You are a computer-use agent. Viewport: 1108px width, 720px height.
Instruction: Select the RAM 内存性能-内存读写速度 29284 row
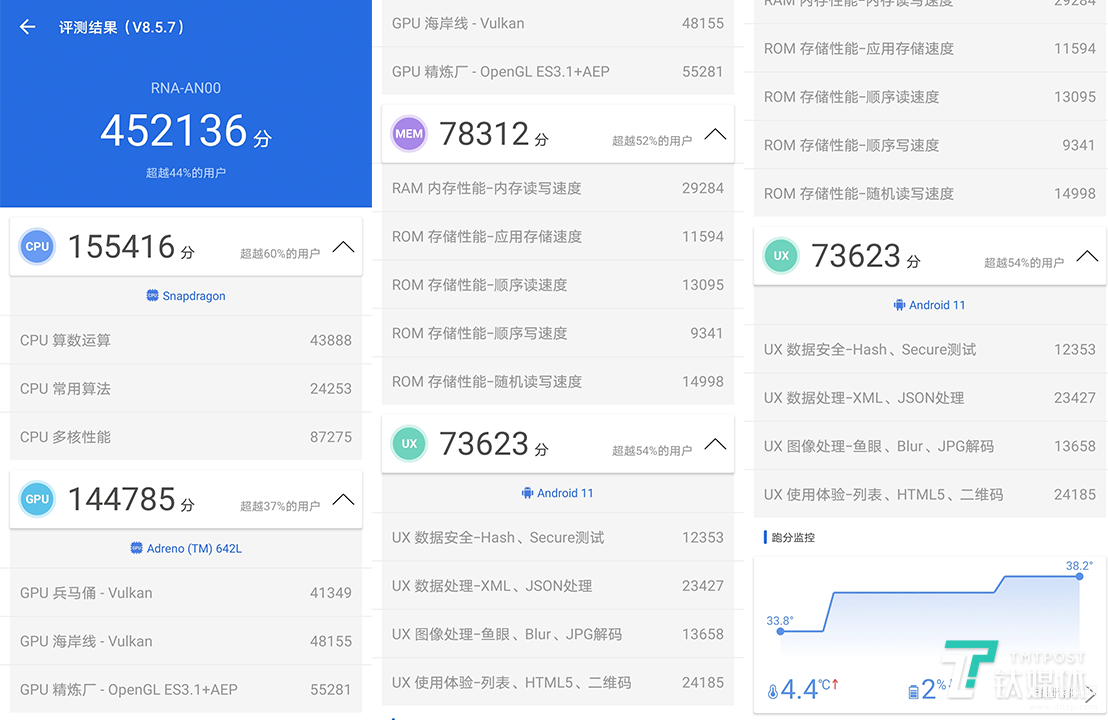[x=558, y=188]
